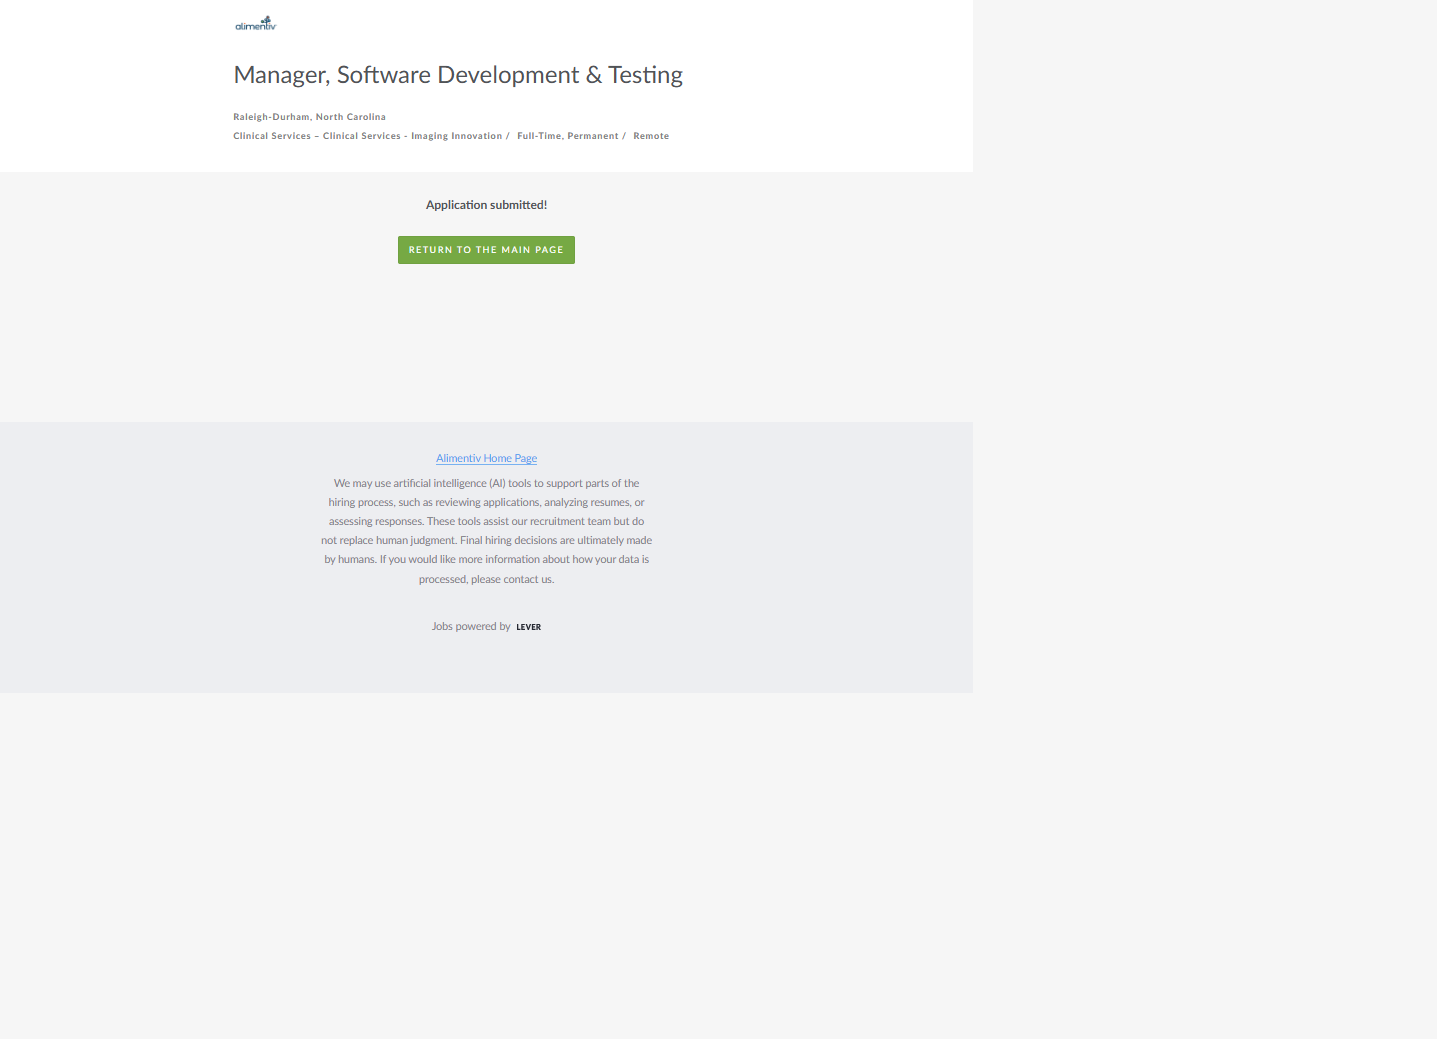Open the Alimentiv Home Page link

[x=486, y=458]
